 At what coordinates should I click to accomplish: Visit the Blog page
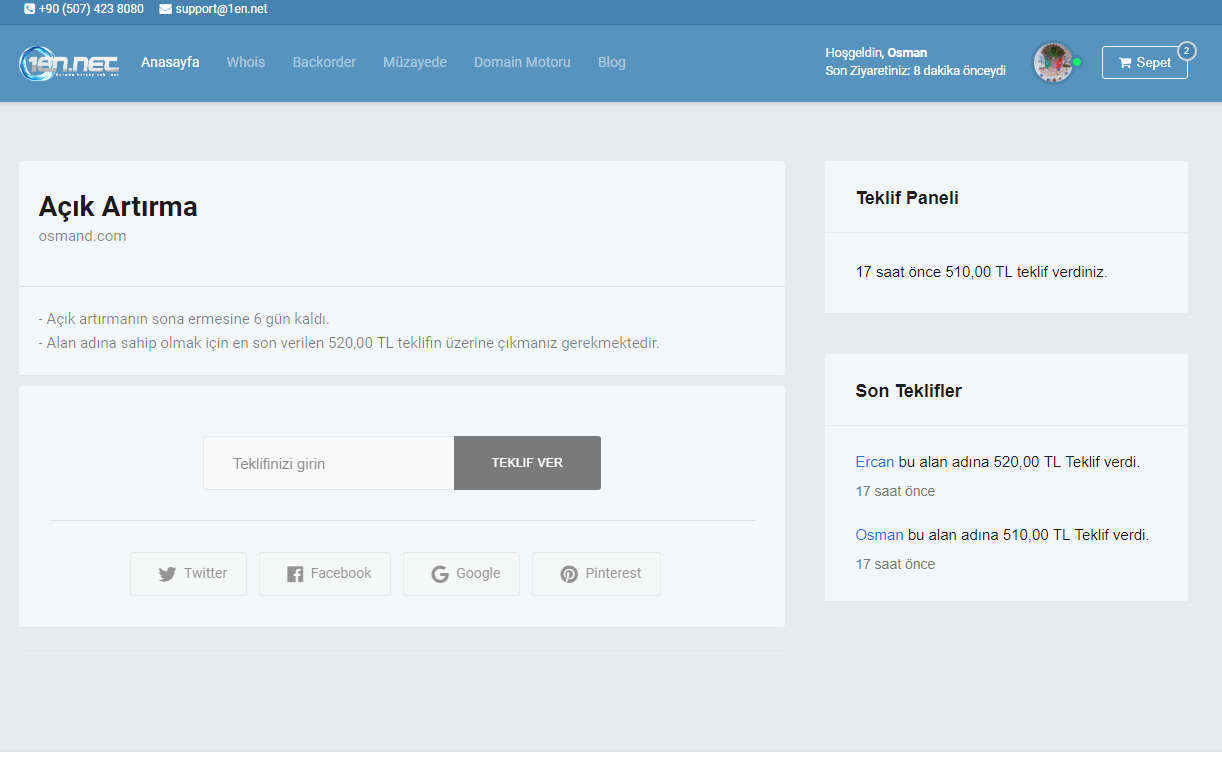click(612, 62)
